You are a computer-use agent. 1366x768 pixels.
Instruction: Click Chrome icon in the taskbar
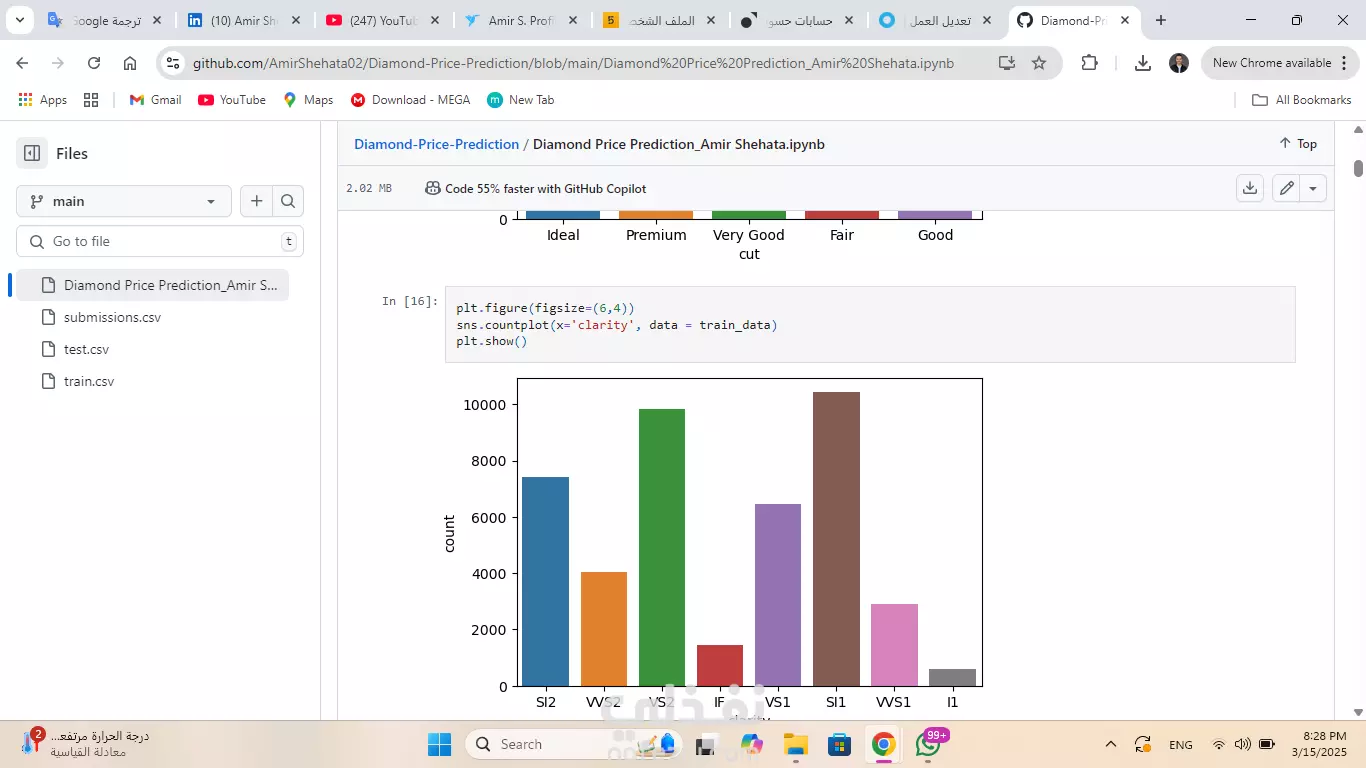tap(883, 744)
